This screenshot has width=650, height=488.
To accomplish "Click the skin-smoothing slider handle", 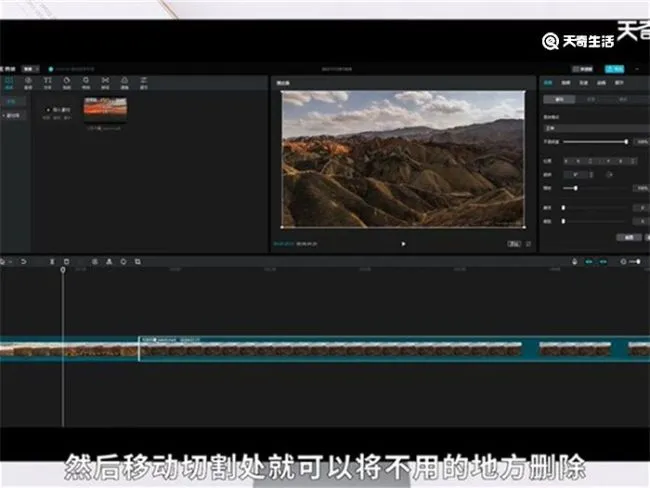I will click(563, 208).
